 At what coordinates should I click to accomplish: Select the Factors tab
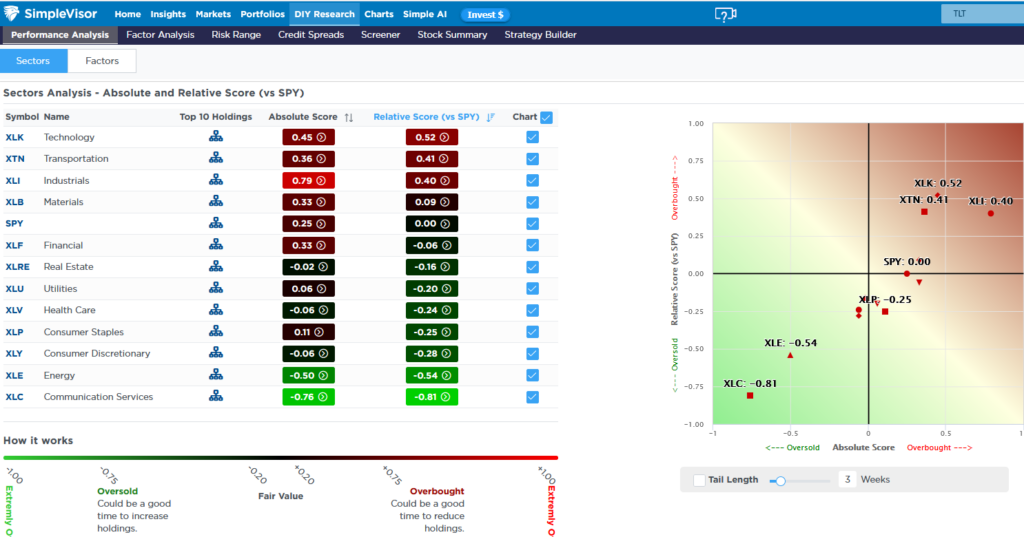tap(102, 61)
